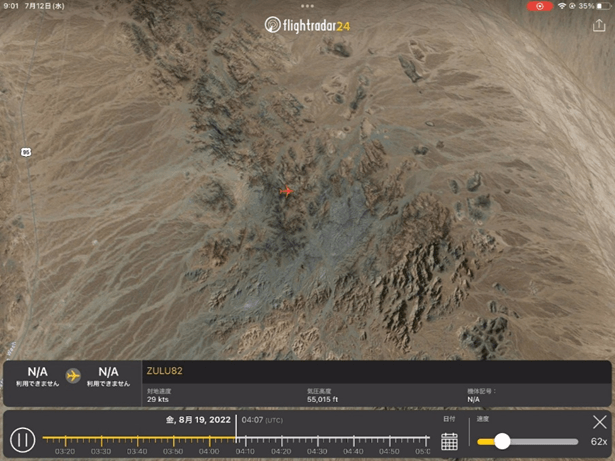Tap the 62x speed value
The width and height of the screenshot is (615, 461).
[599, 442]
